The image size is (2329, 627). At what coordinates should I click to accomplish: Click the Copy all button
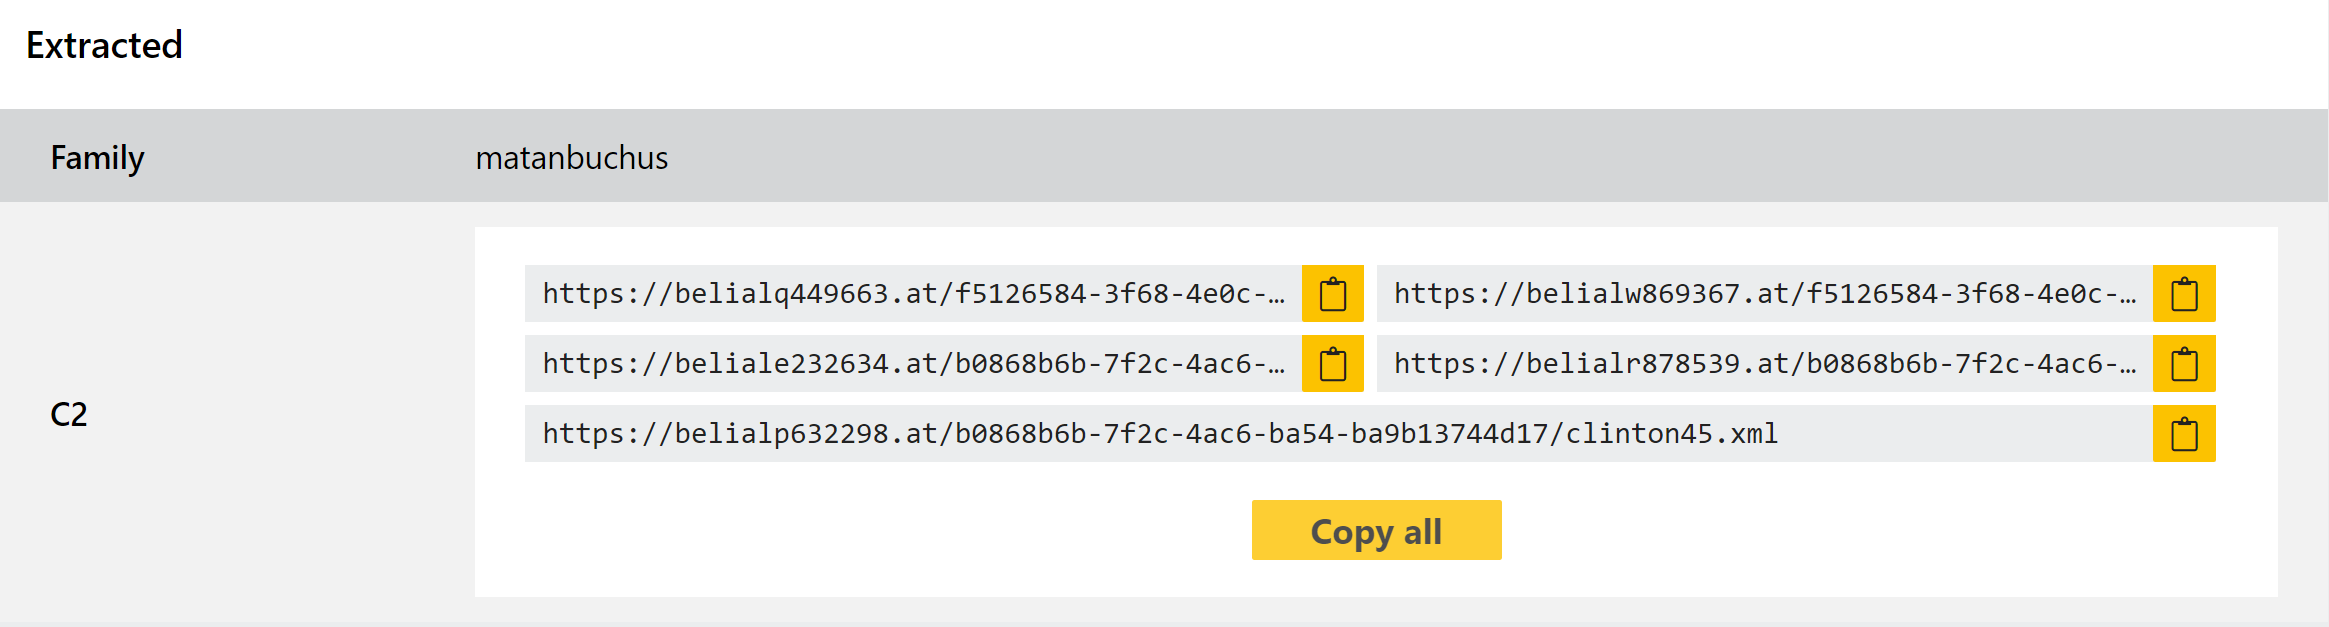pyautogui.click(x=1376, y=530)
